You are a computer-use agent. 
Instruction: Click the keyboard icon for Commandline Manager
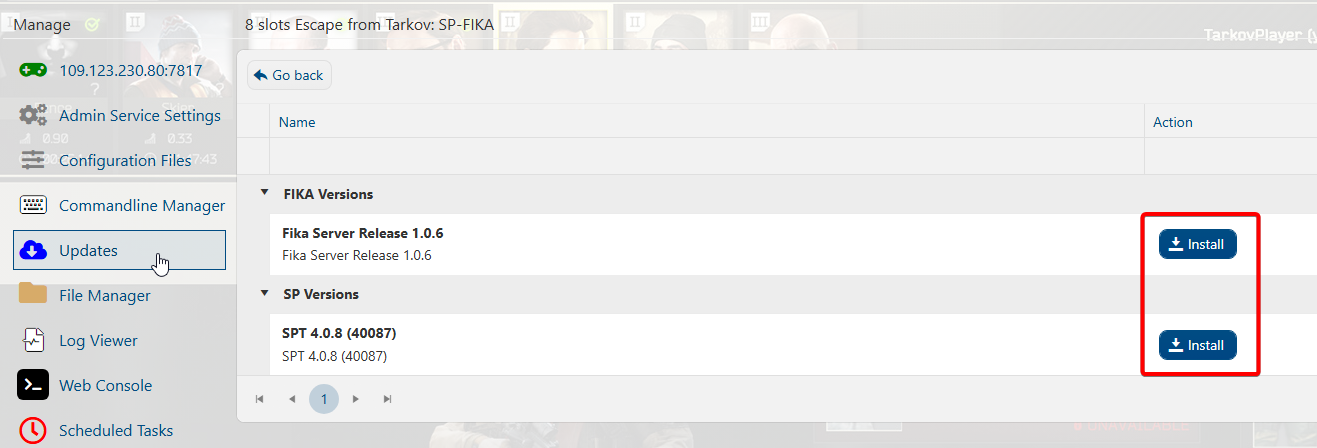[x=33, y=205]
